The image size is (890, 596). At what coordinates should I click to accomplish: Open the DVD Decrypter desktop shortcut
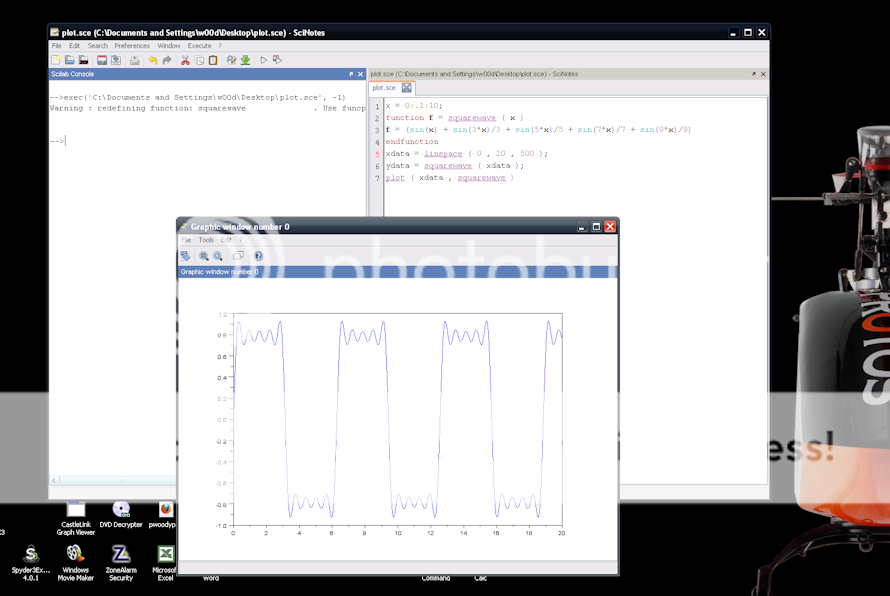[121, 515]
